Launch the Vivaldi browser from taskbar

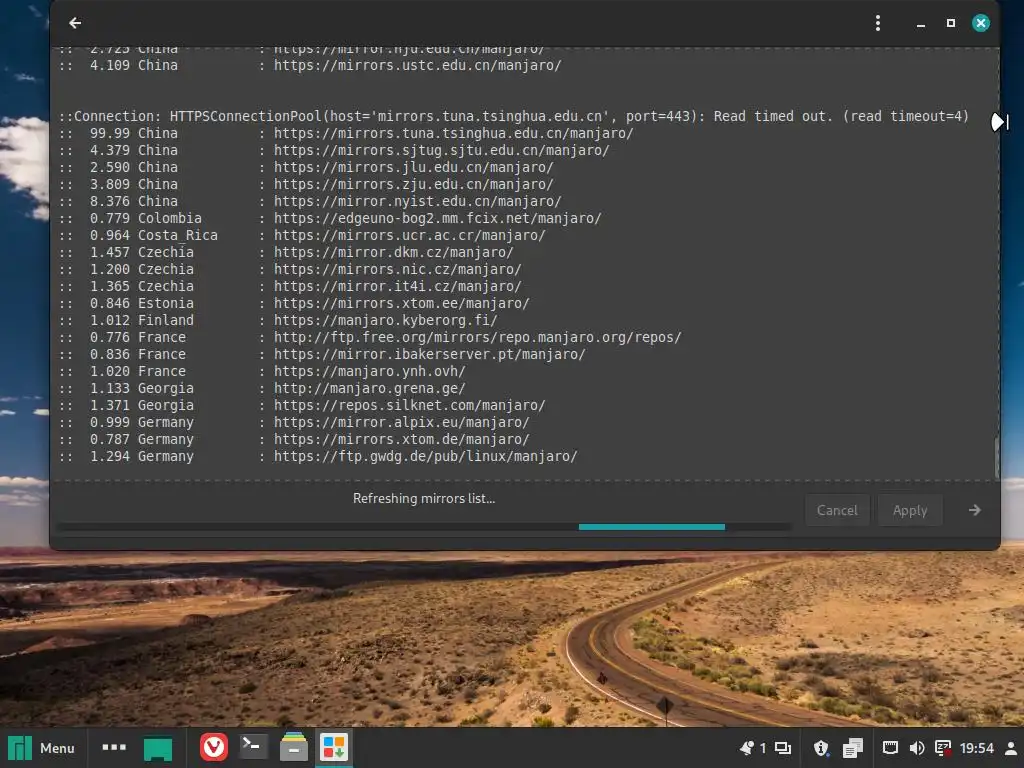coord(214,747)
